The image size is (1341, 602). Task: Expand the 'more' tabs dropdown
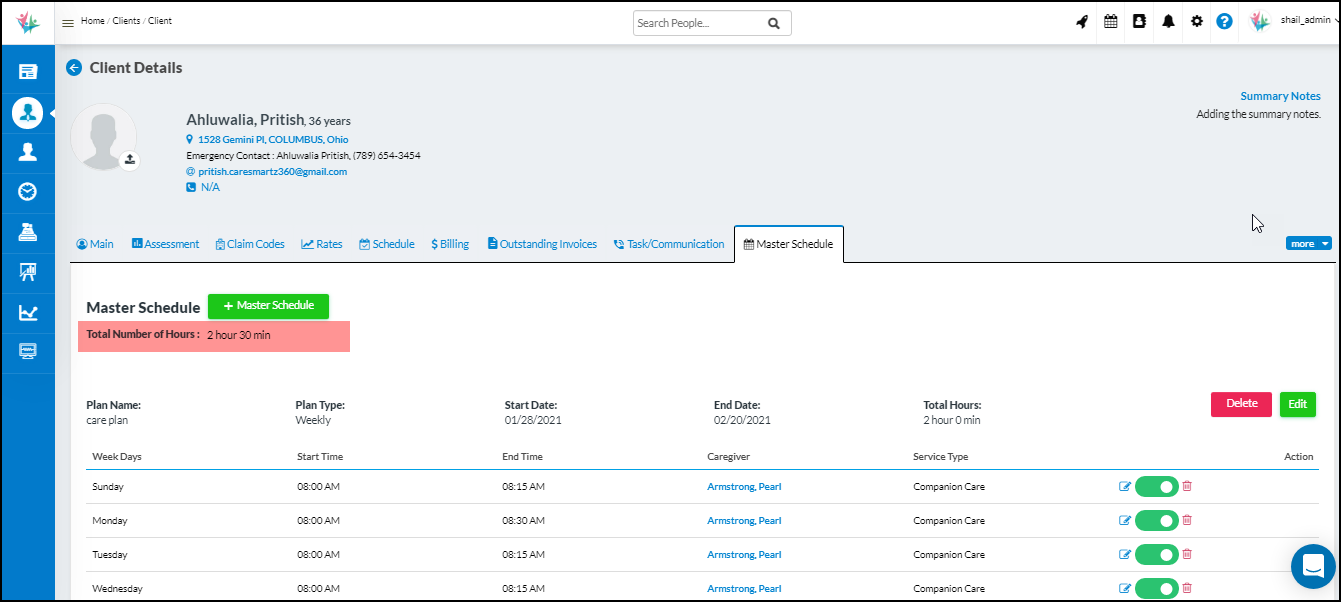pos(1308,243)
